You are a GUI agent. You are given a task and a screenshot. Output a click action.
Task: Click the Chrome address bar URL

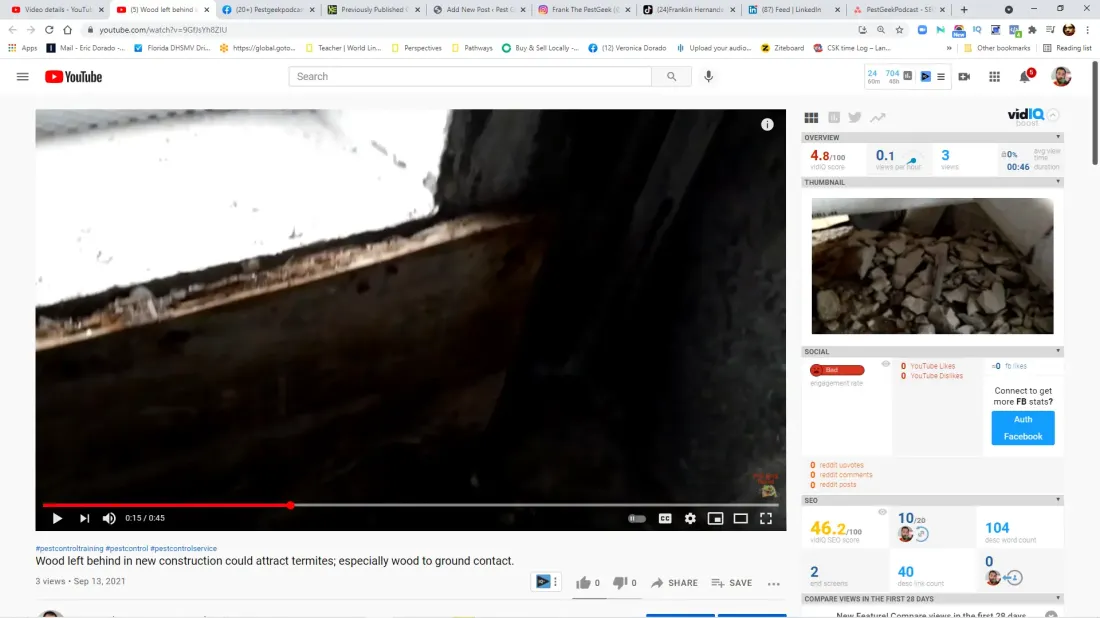tap(163, 29)
